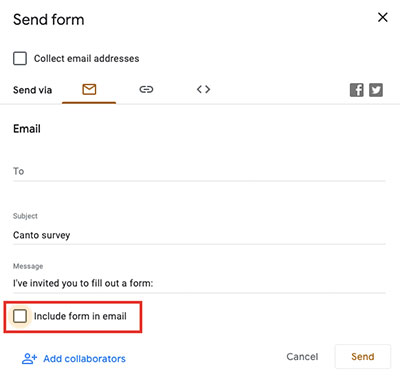Image resolution: width=400 pixels, height=382 pixels.
Task: Click the small 'Subject' field label
Action: pyautogui.click(x=25, y=216)
